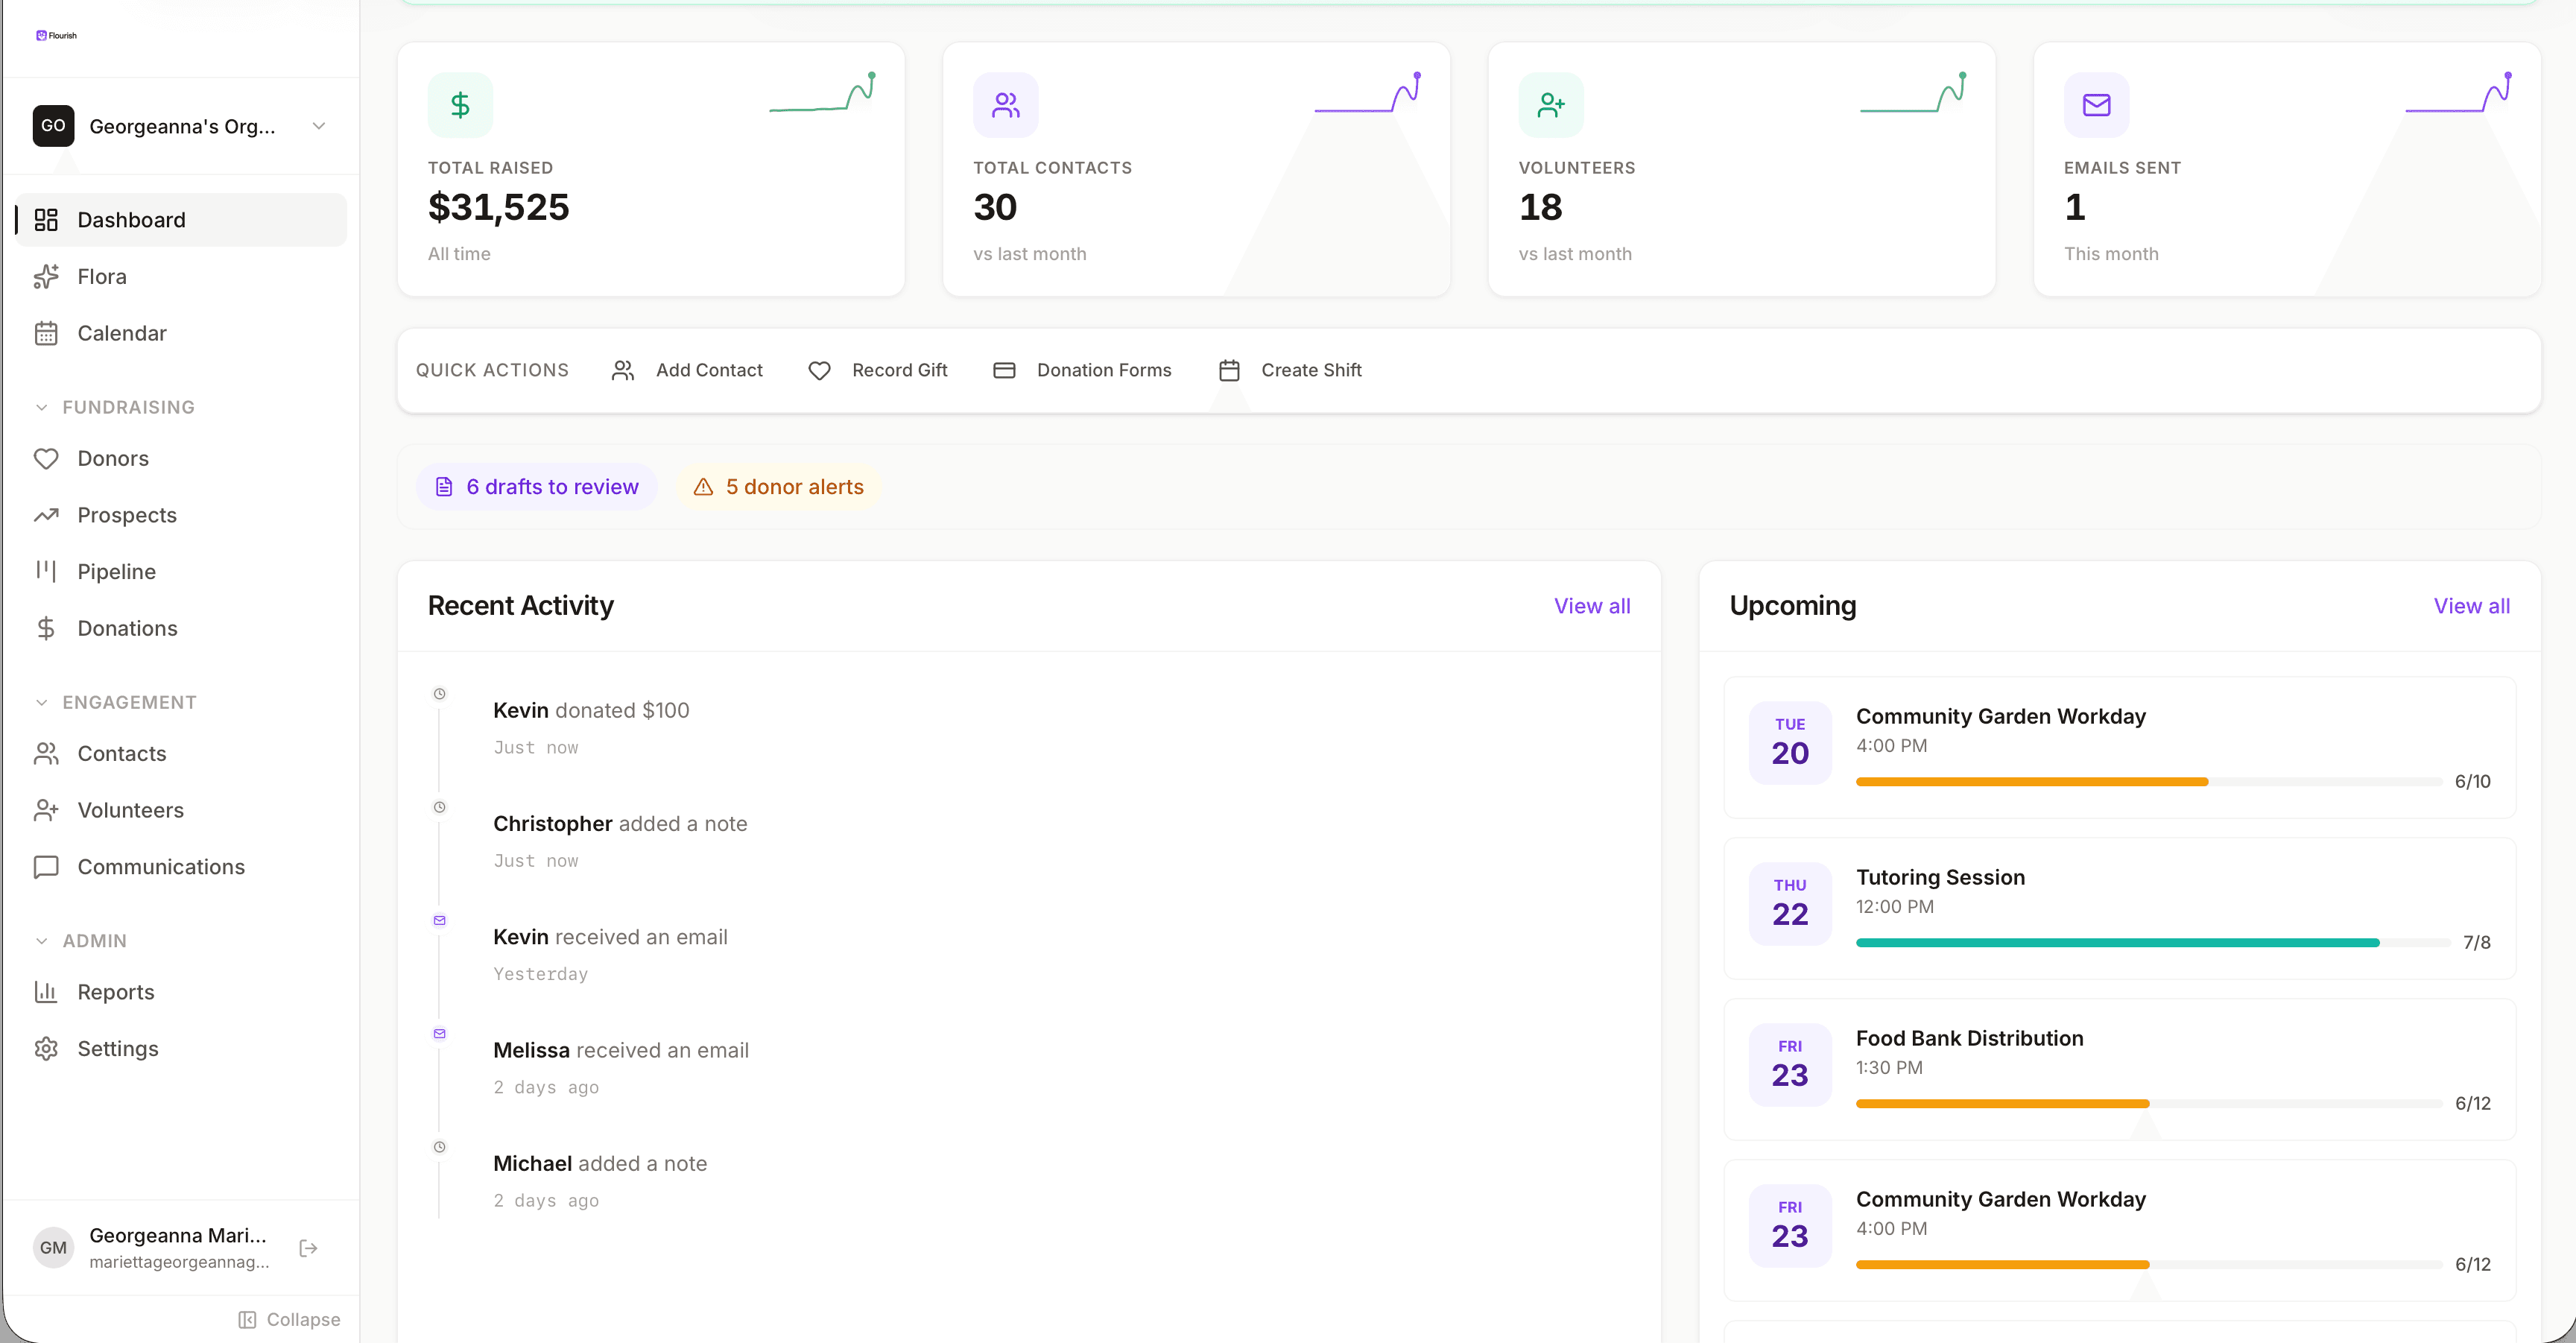Switch to the Dashboard tab
Screen dimensions: 2576x1343
click(x=131, y=219)
